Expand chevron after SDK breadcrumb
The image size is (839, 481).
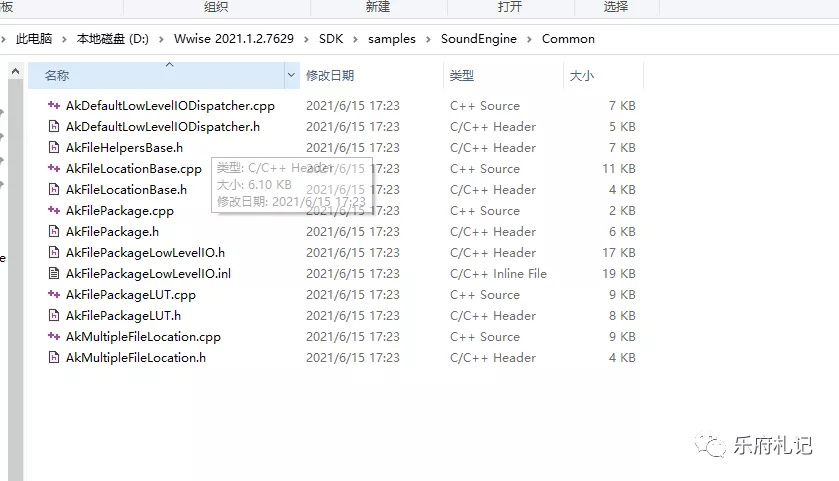[x=355, y=39]
